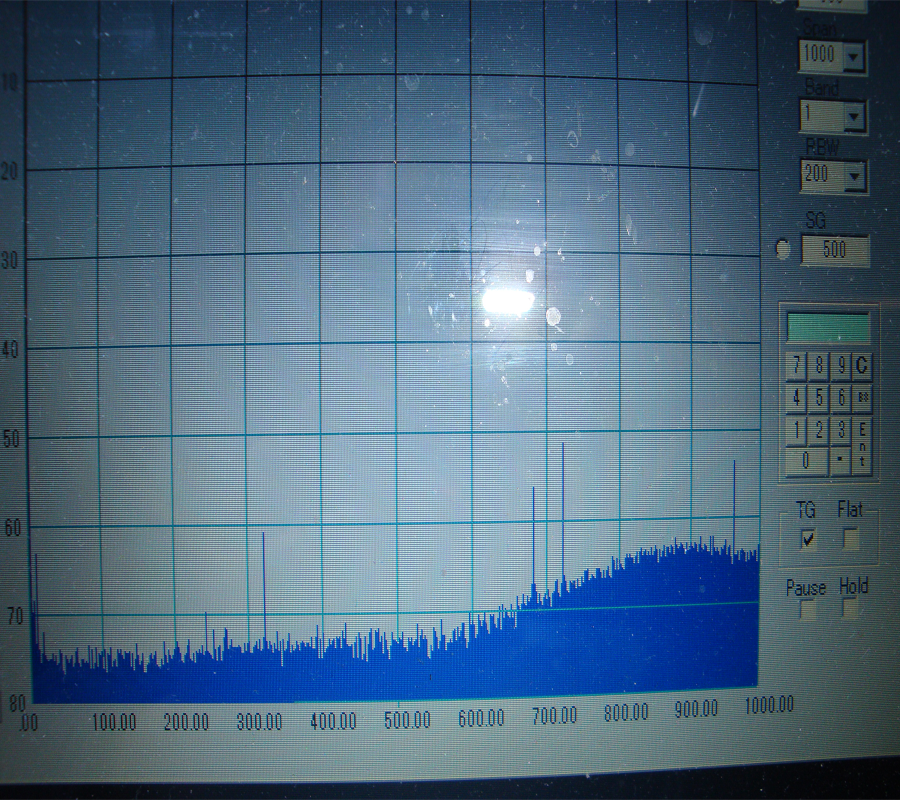900x800 pixels.
Task: Uncheck the TG checkbox
Action: pos(808,540)
